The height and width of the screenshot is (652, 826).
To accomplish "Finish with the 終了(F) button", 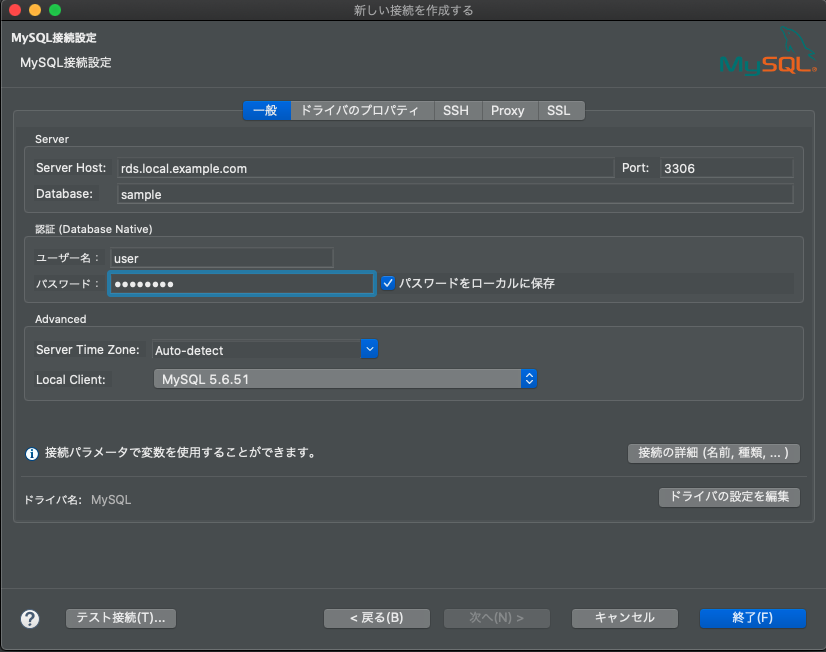I will (x=753, y=618).
